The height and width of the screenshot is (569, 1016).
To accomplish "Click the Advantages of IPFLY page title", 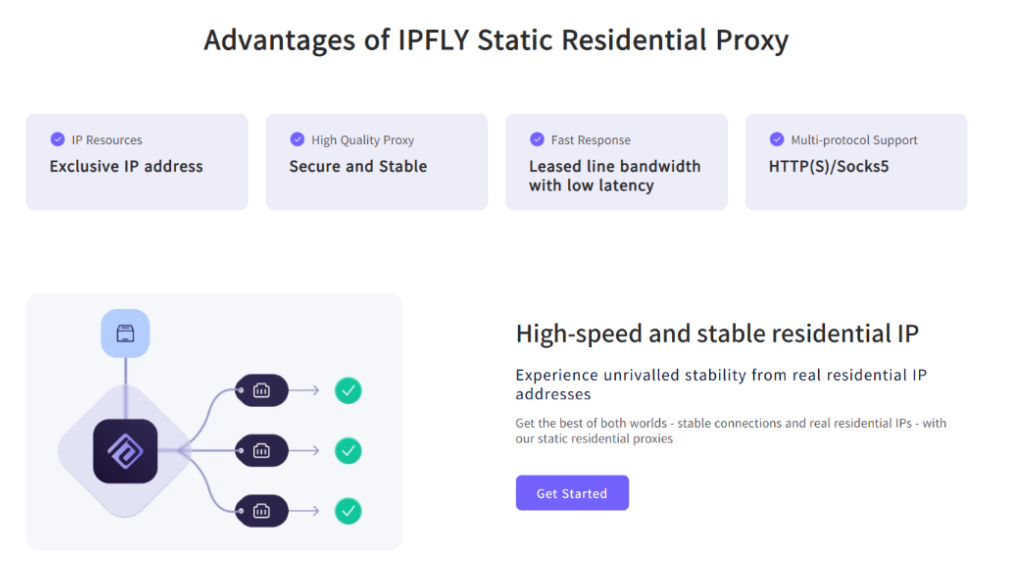I will 496,40.
